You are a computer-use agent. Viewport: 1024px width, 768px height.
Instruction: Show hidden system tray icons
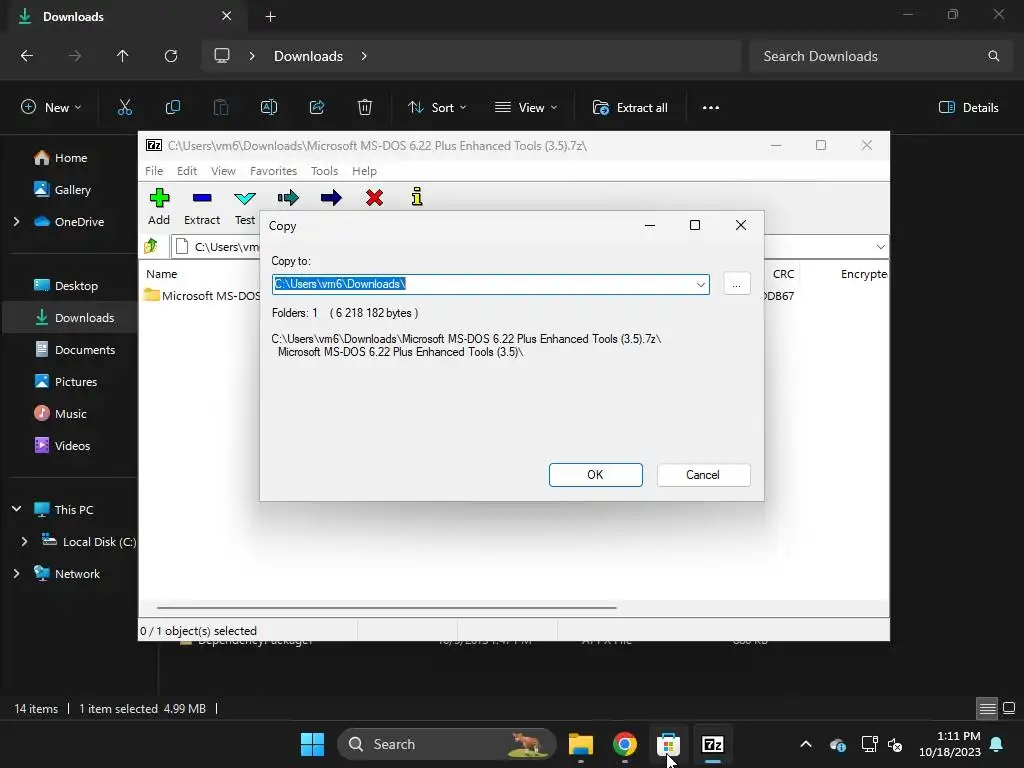click(806, 744)
